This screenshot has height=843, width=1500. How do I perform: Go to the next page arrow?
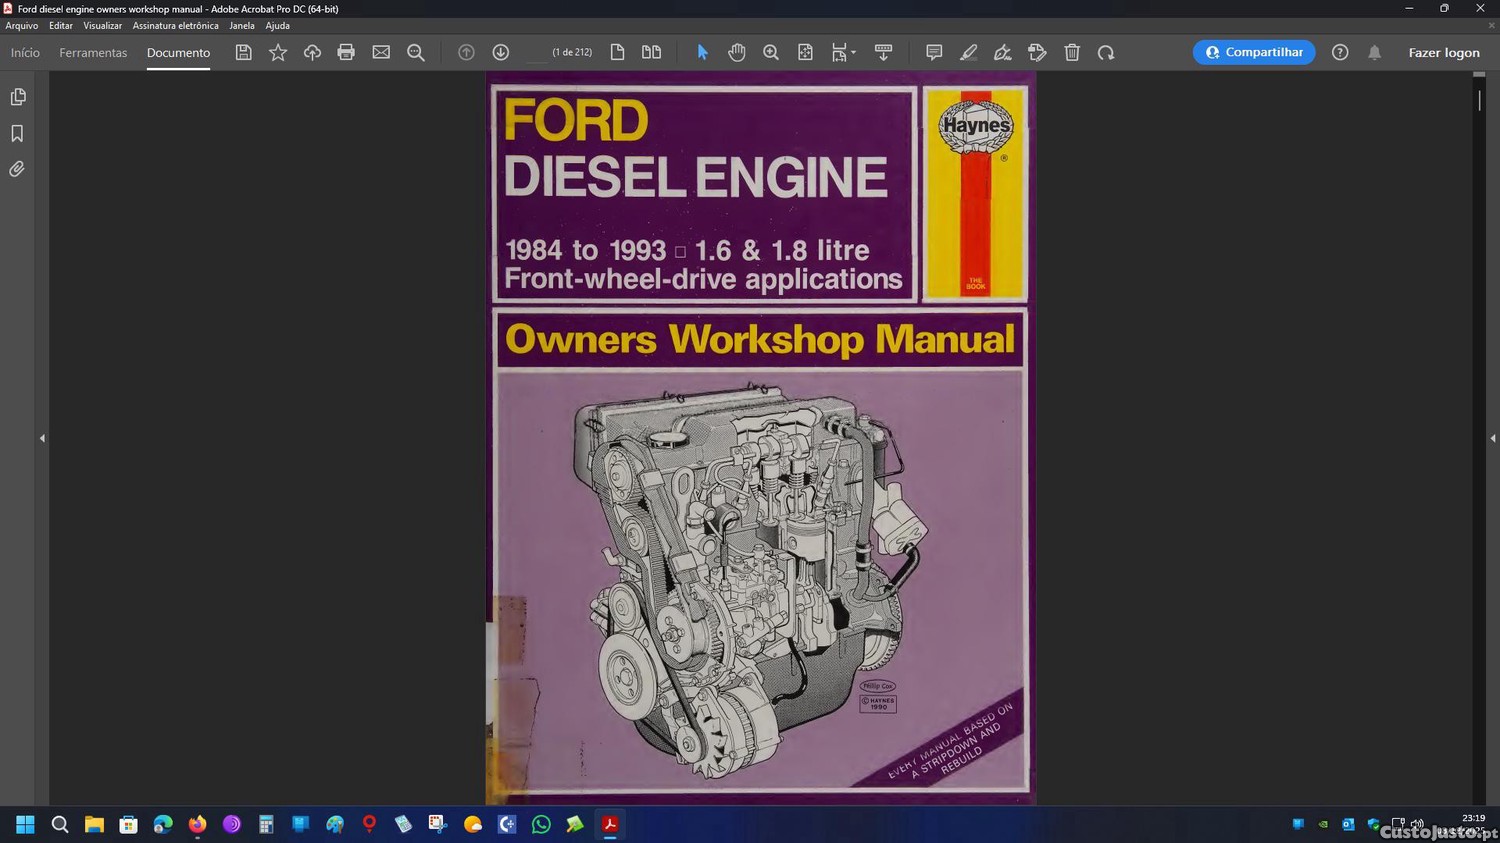(x=501, y=52)
